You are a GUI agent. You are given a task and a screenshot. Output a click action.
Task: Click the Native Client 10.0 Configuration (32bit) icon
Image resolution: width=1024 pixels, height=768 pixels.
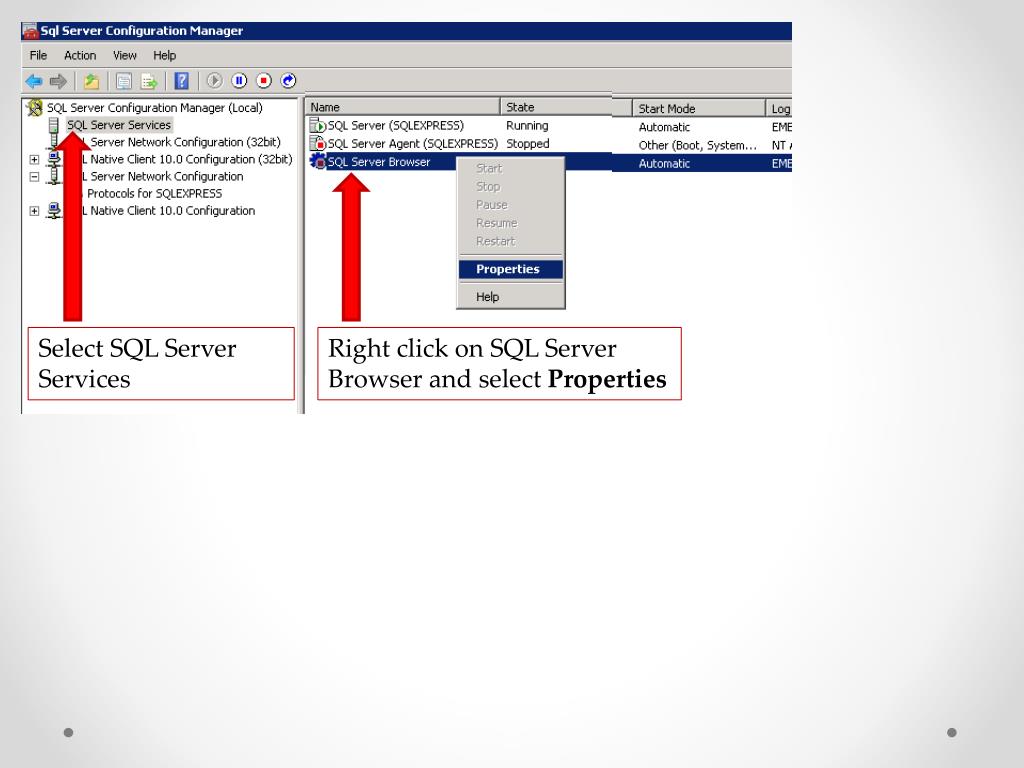[54, 159]
